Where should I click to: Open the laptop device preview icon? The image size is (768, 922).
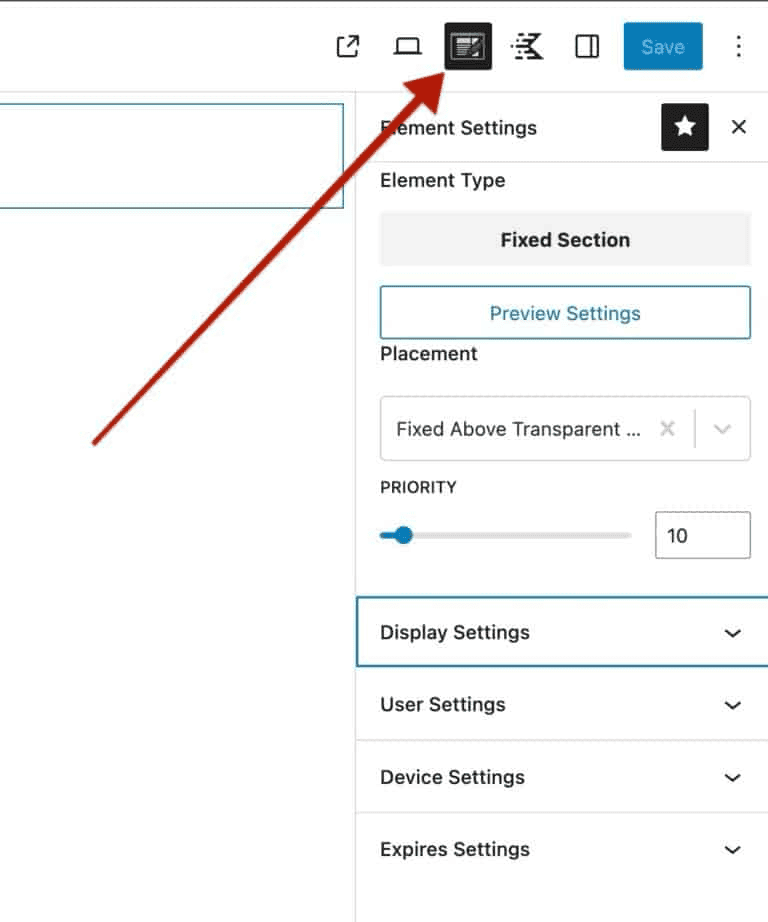click(407, 47)
